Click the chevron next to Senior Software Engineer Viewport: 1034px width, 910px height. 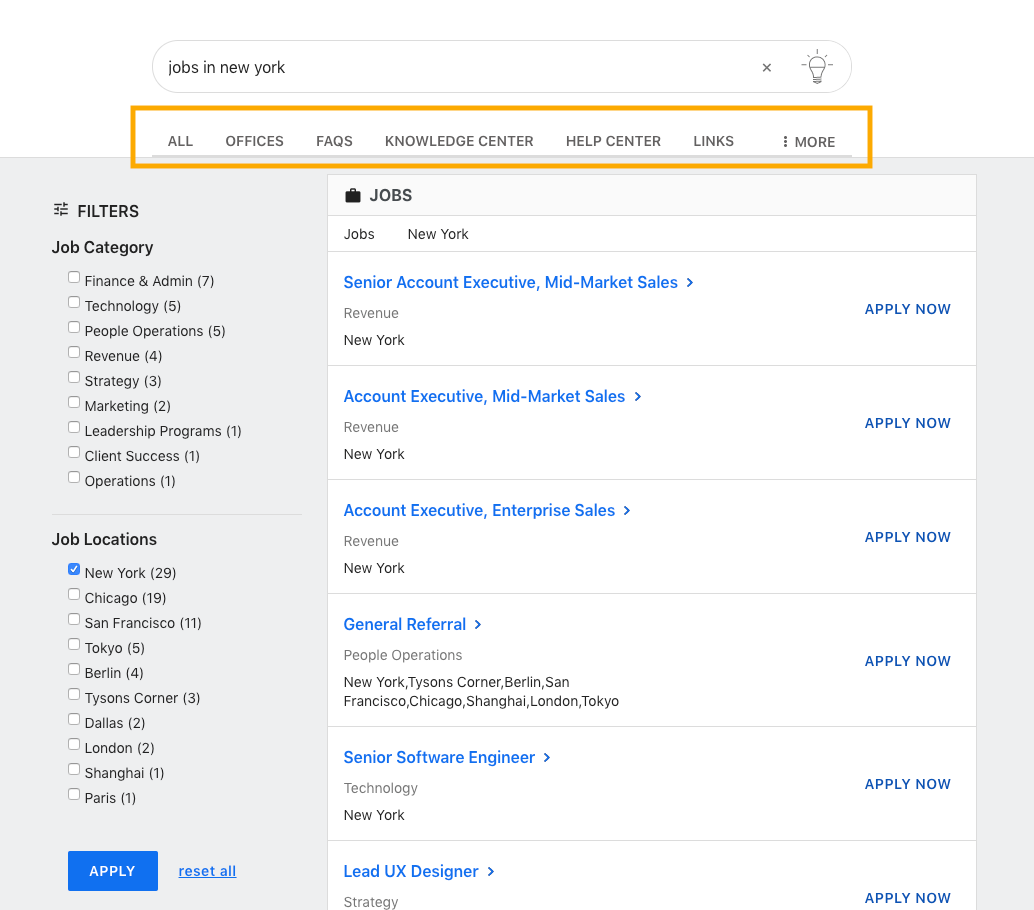click(x=547, y=758)
